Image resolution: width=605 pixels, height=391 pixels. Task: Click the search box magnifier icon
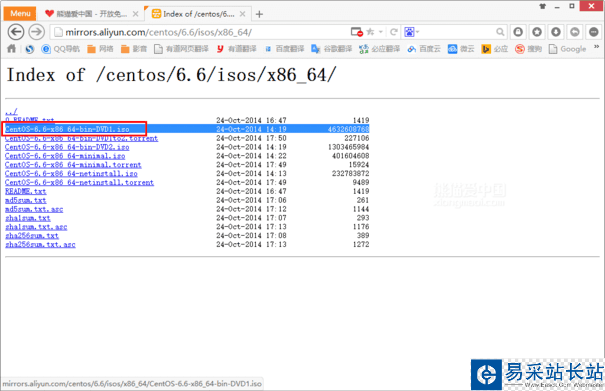(500, 32)
